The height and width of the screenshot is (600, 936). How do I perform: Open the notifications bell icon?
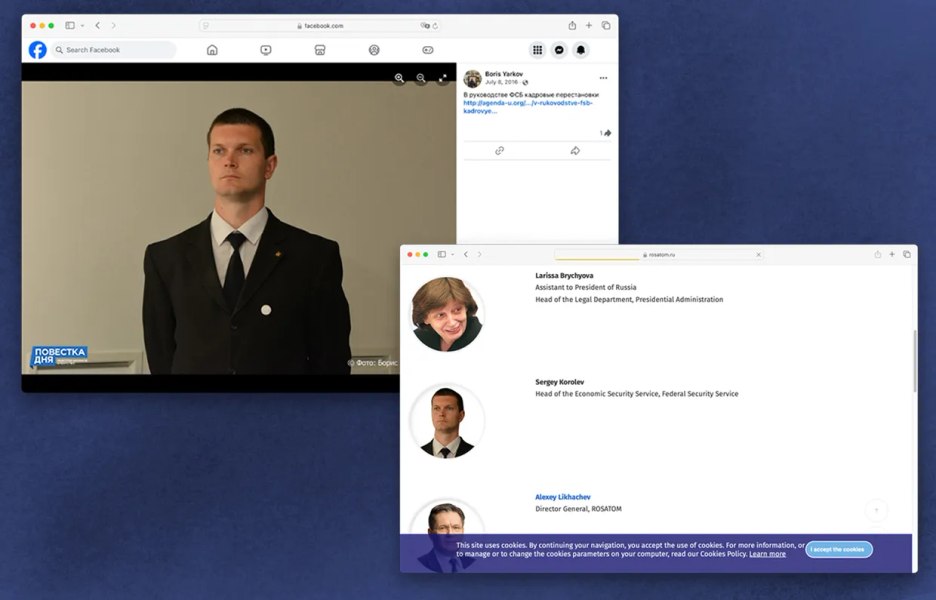click(x=581, y=50)
